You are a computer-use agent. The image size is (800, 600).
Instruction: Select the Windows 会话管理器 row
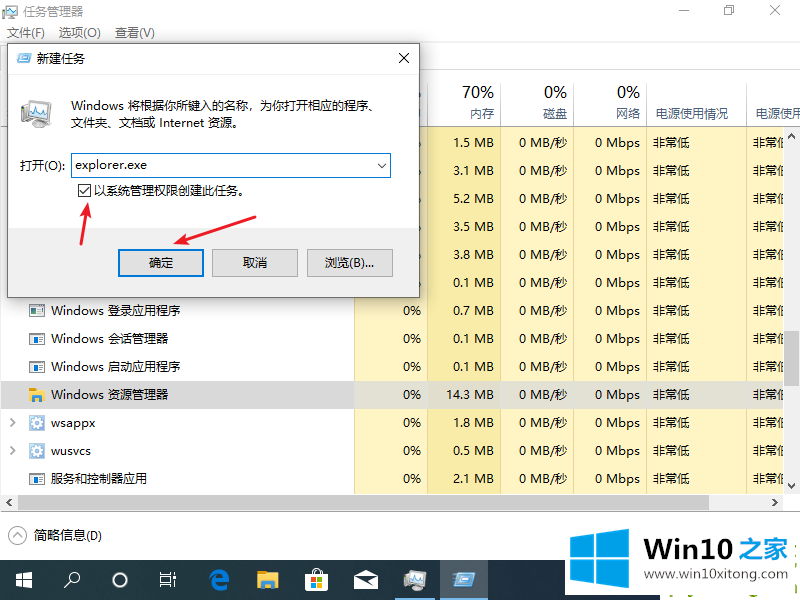(x=392, y=339)
